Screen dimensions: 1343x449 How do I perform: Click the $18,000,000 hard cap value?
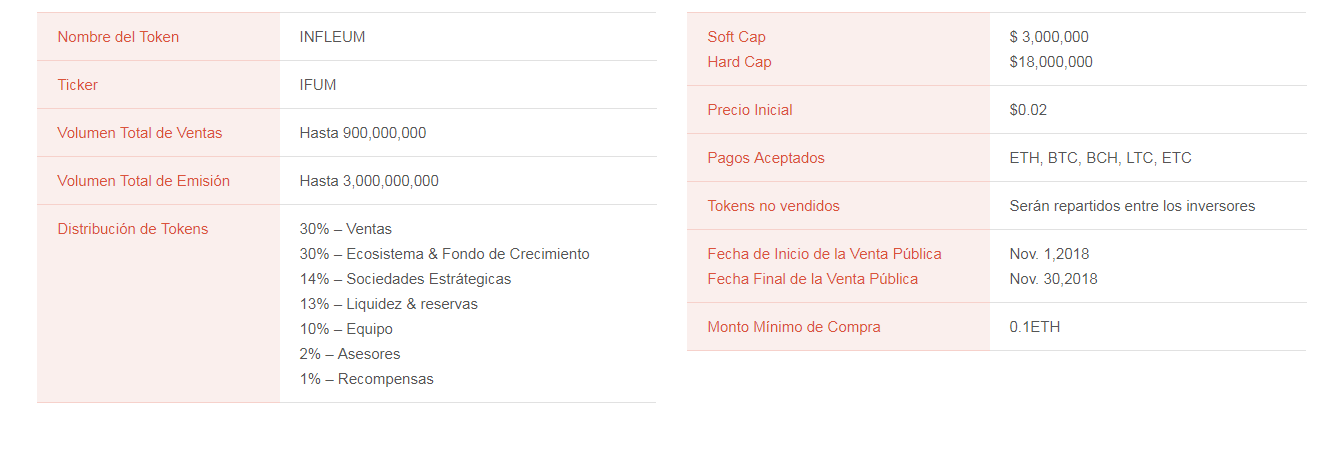1051,62
